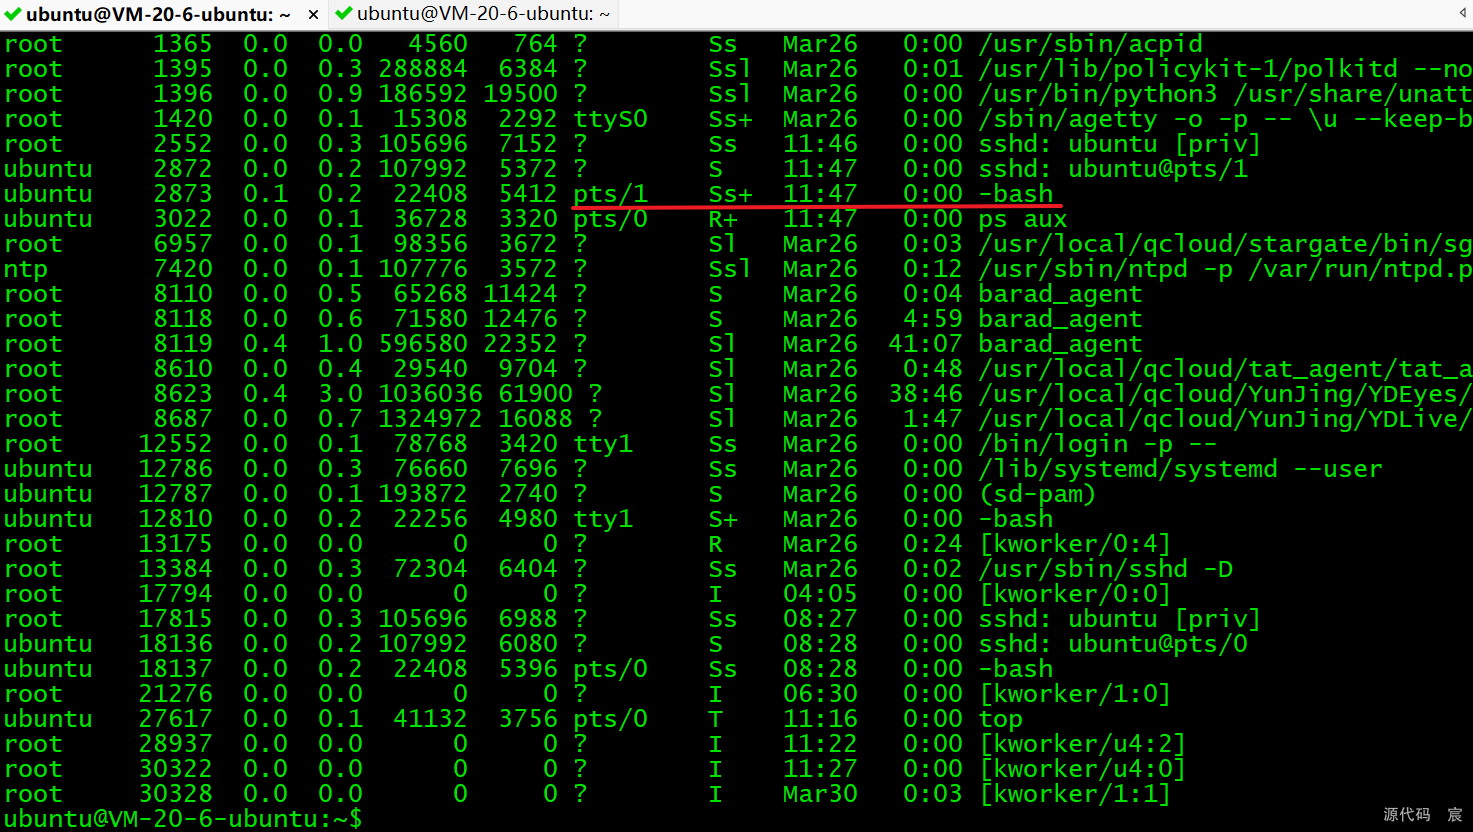Click PID 3022 in the ps aux row
This screenshot has height=832, width=1473.
click(183, 219)
